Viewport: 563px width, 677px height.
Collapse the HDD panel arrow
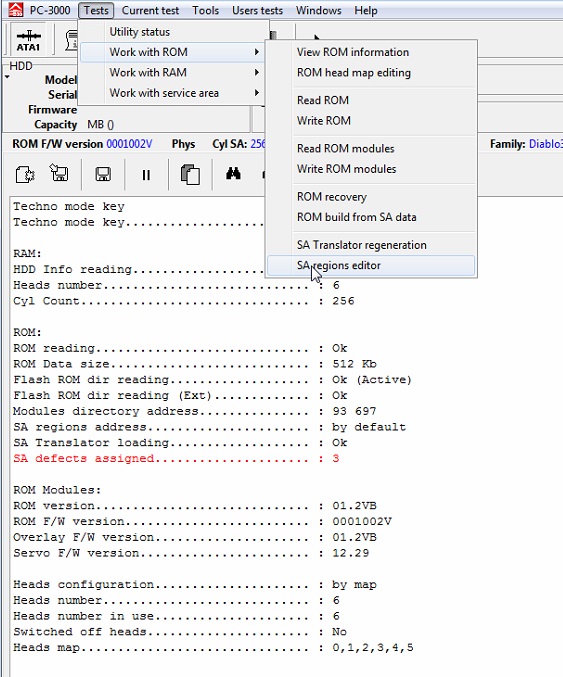(7, 77)
